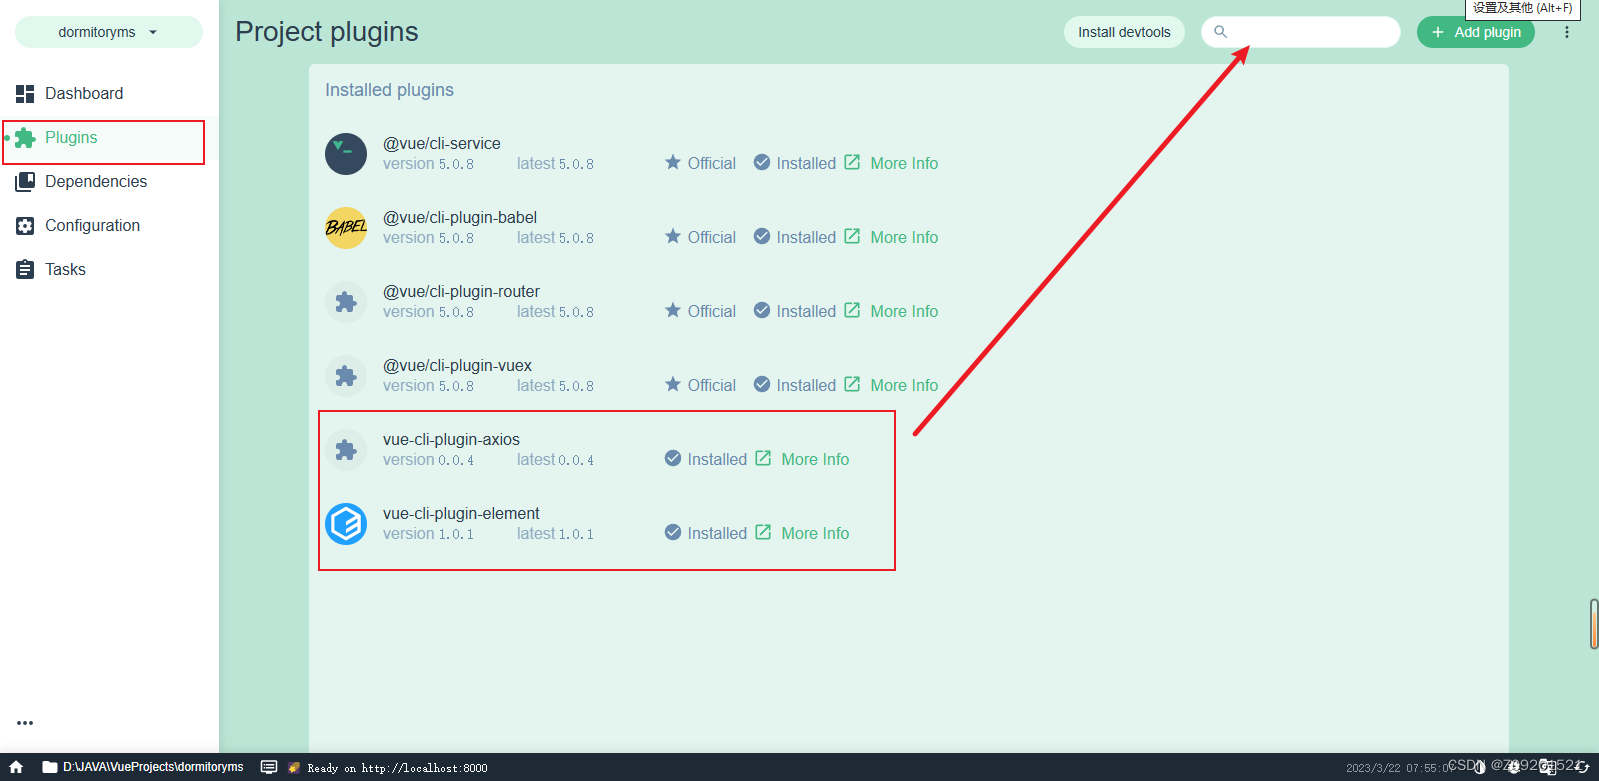Toggle dark mode in the status bar
This screenshot has height=781, width=1599.
1481,767
